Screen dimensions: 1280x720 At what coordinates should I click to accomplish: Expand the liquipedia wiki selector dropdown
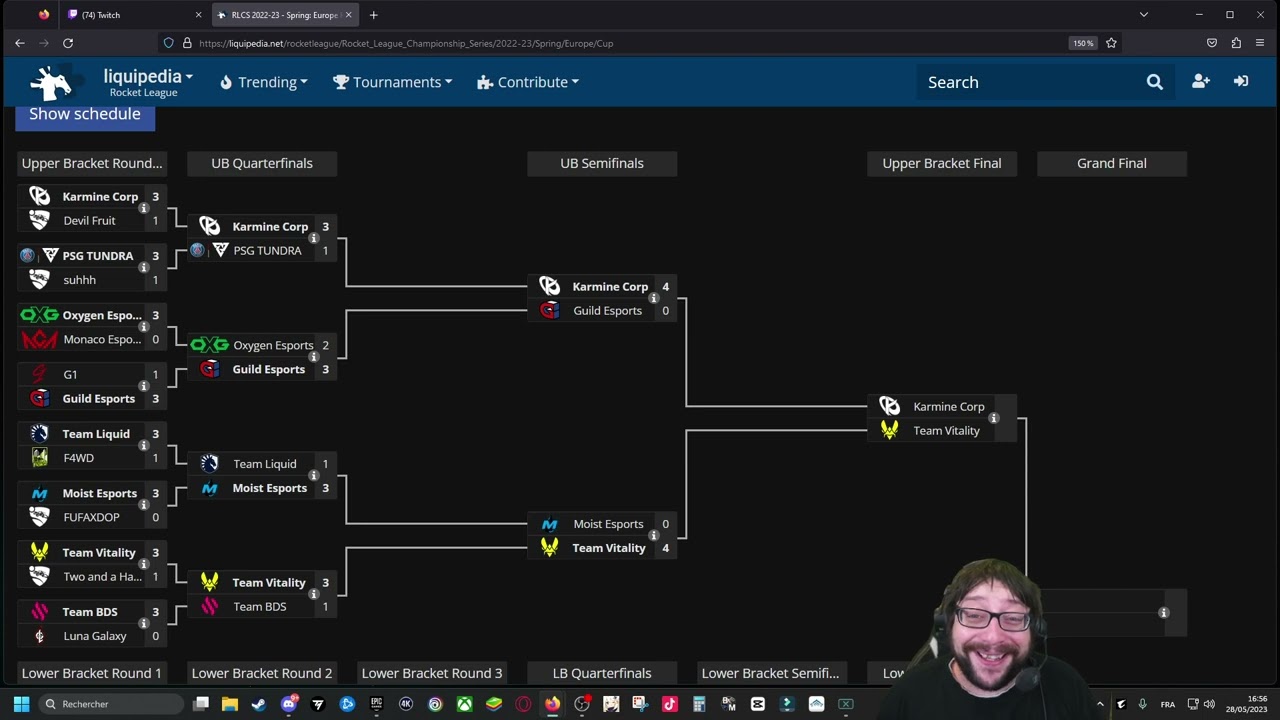tap(148, 76)
